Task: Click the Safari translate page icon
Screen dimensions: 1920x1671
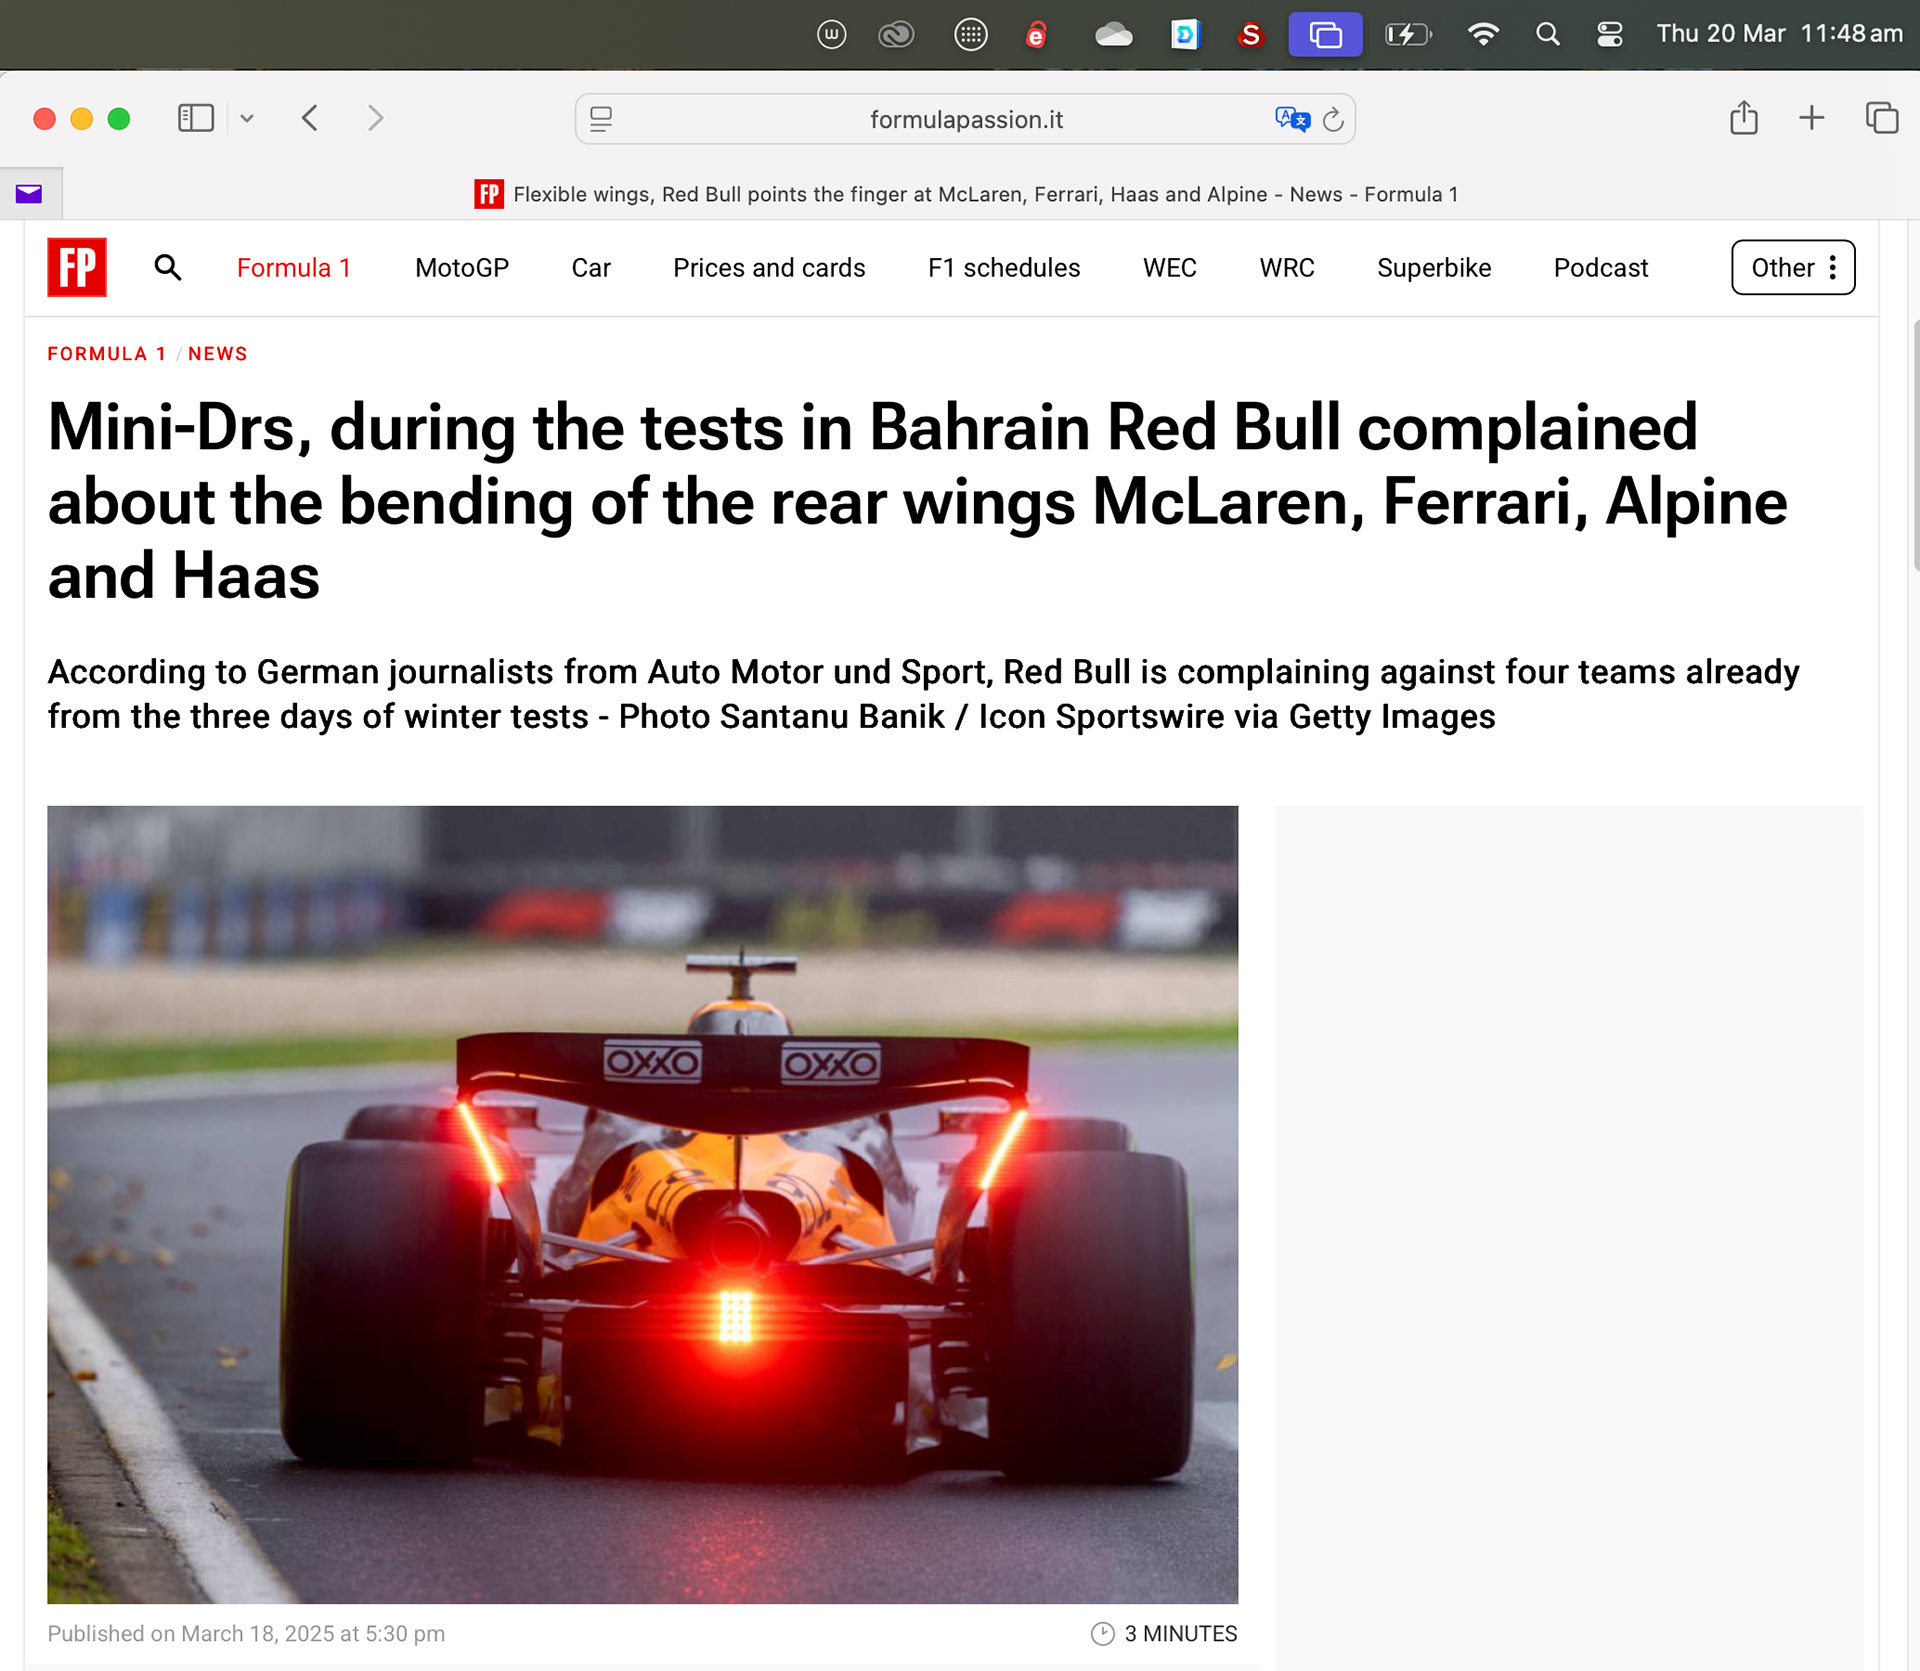Action: [x=1291, y=119]
